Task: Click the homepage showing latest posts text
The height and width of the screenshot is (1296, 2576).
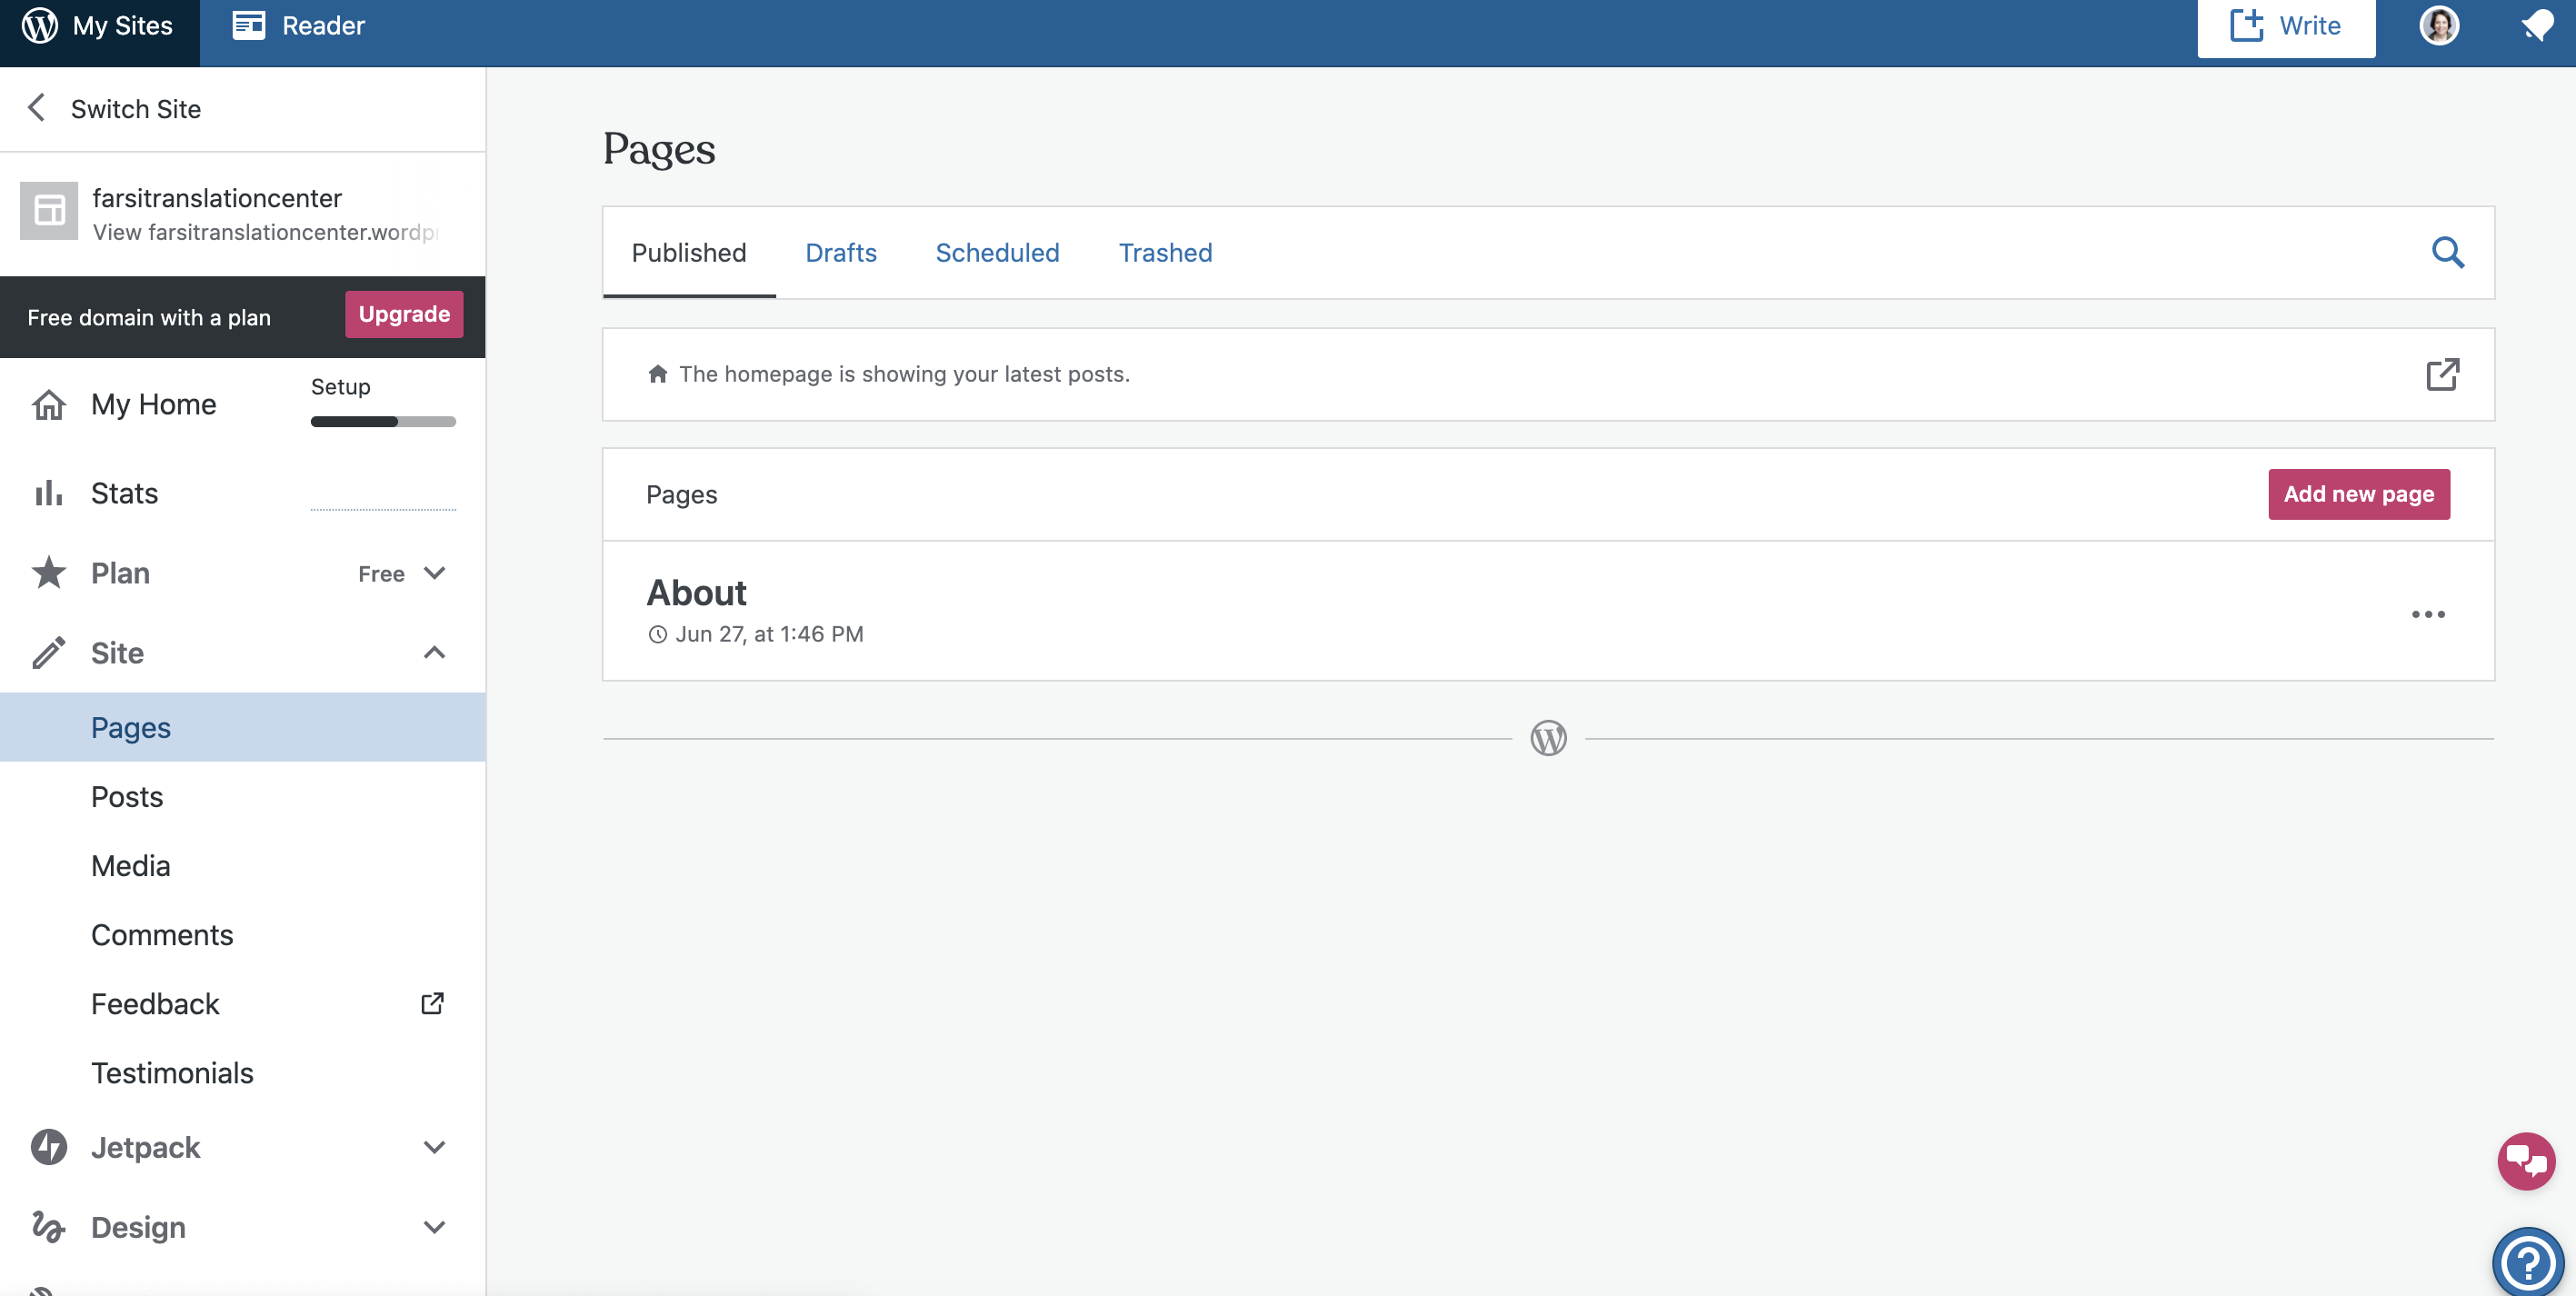Action: (x=904, y=374)
